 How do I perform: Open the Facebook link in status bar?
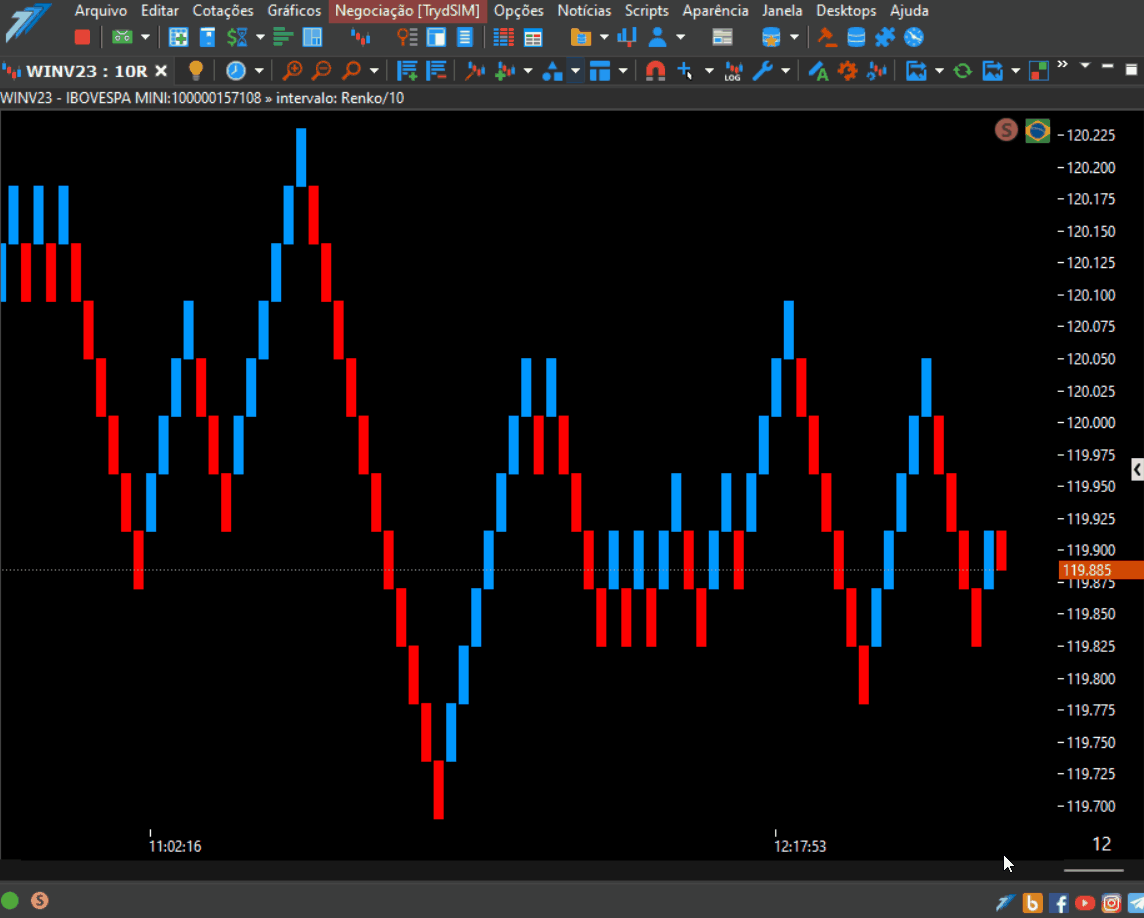[x=1059, y=903]
